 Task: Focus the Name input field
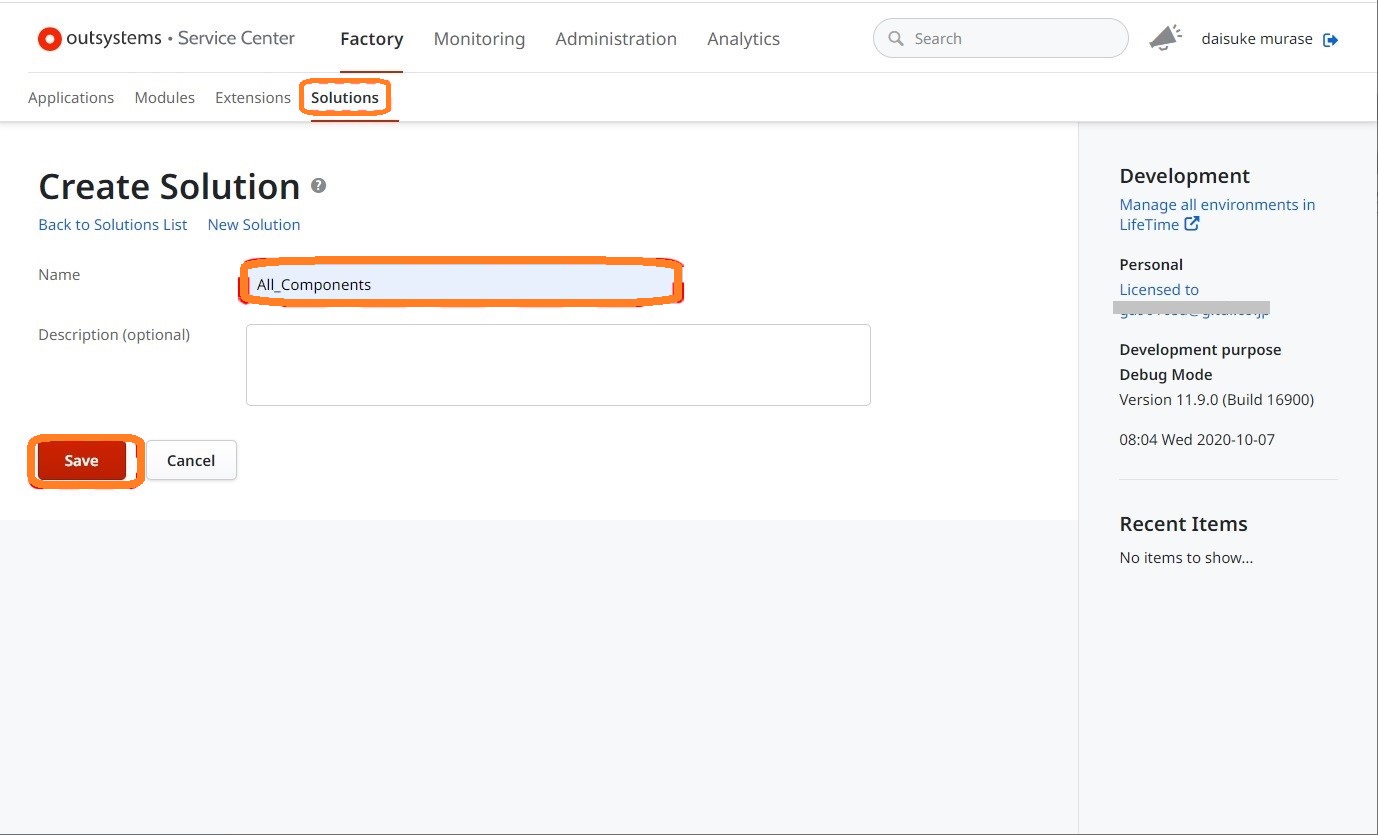460,285
